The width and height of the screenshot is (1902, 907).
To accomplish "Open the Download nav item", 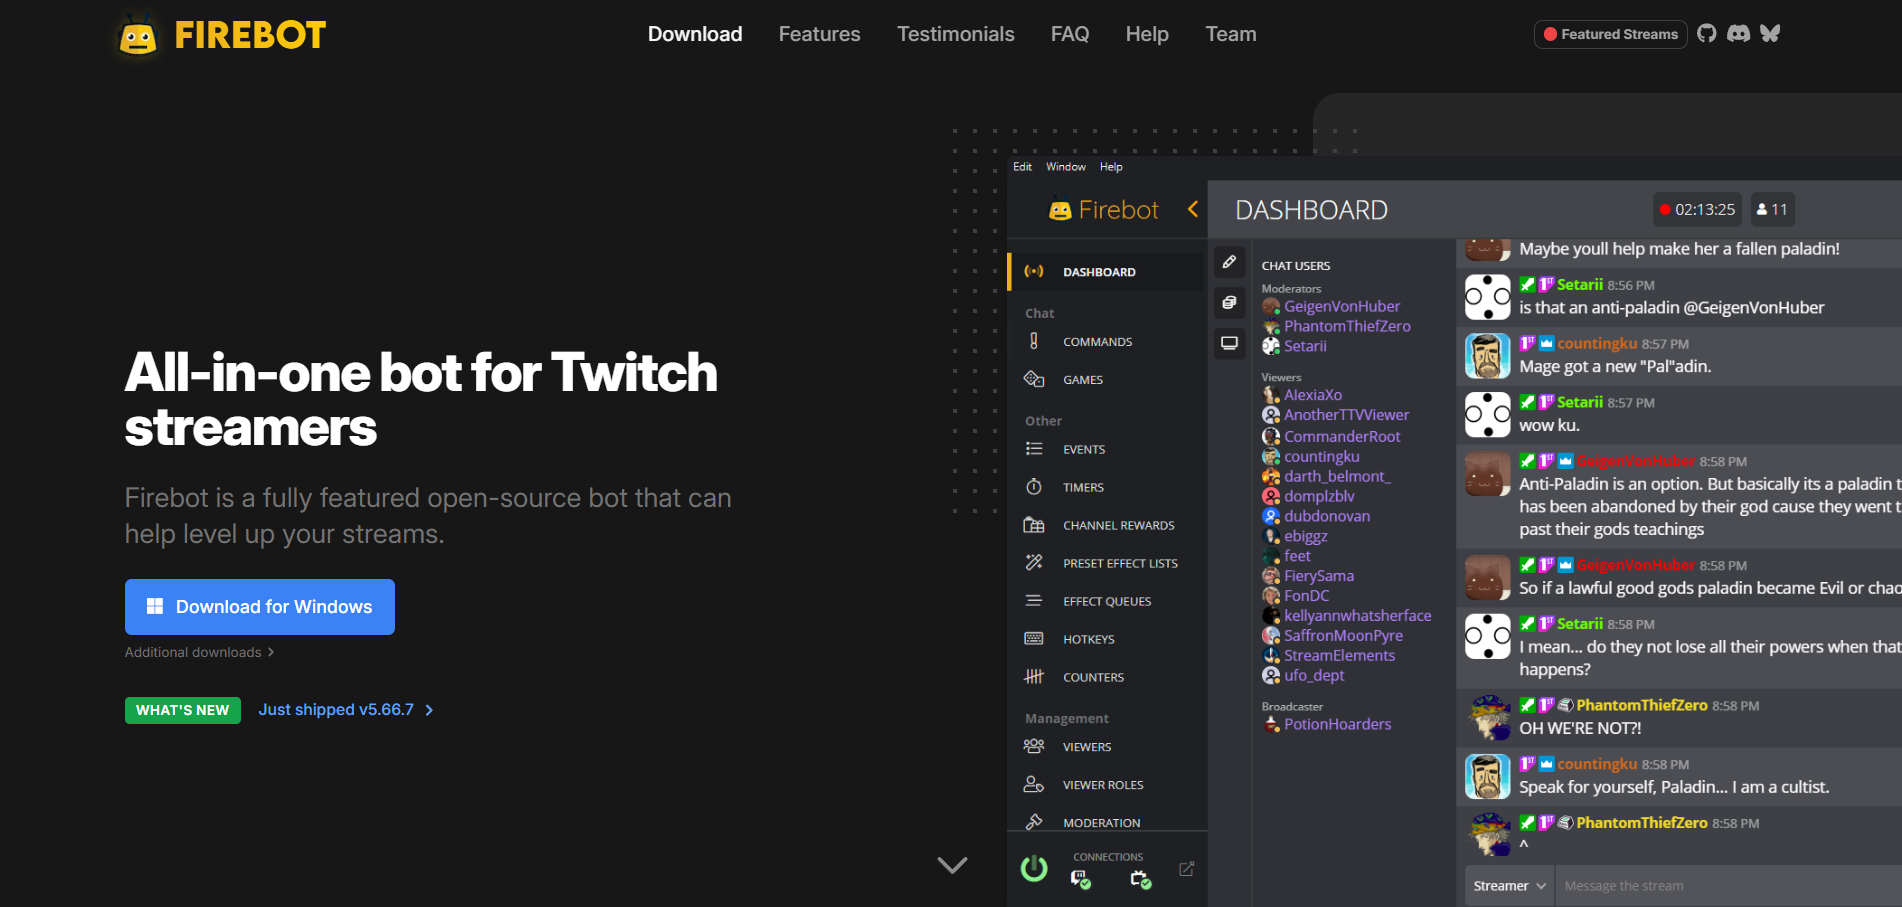I will point(695,34).
